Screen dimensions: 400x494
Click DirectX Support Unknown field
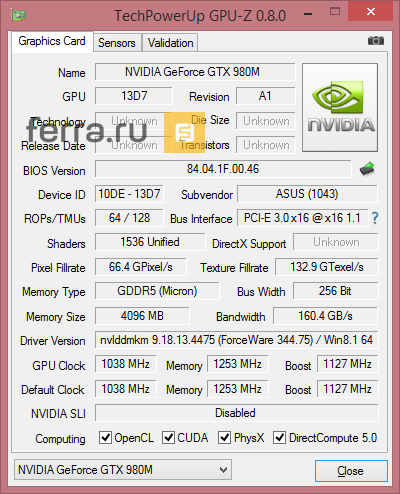pos(336,242)
